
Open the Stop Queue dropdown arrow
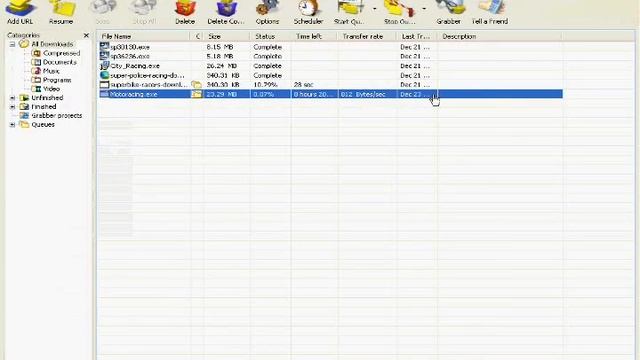(x=424, y=9)
